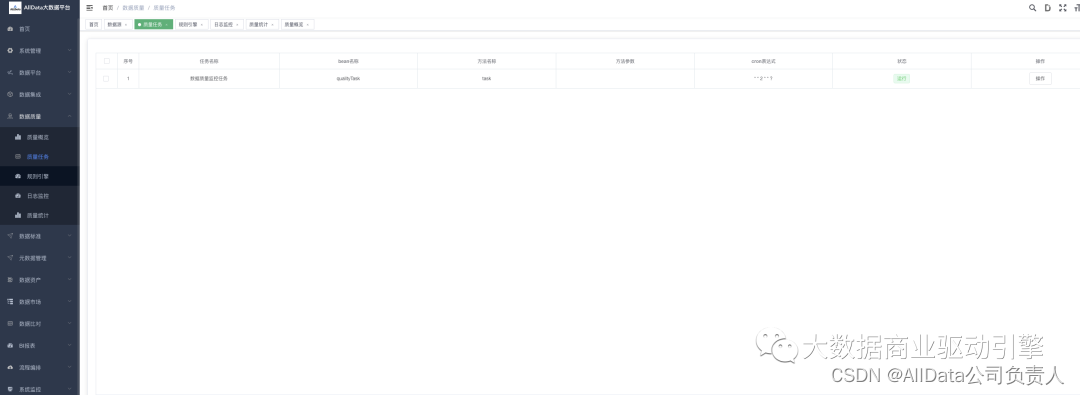Close the 质量统计 tab
1080x395 pixels.
[273, 25]
